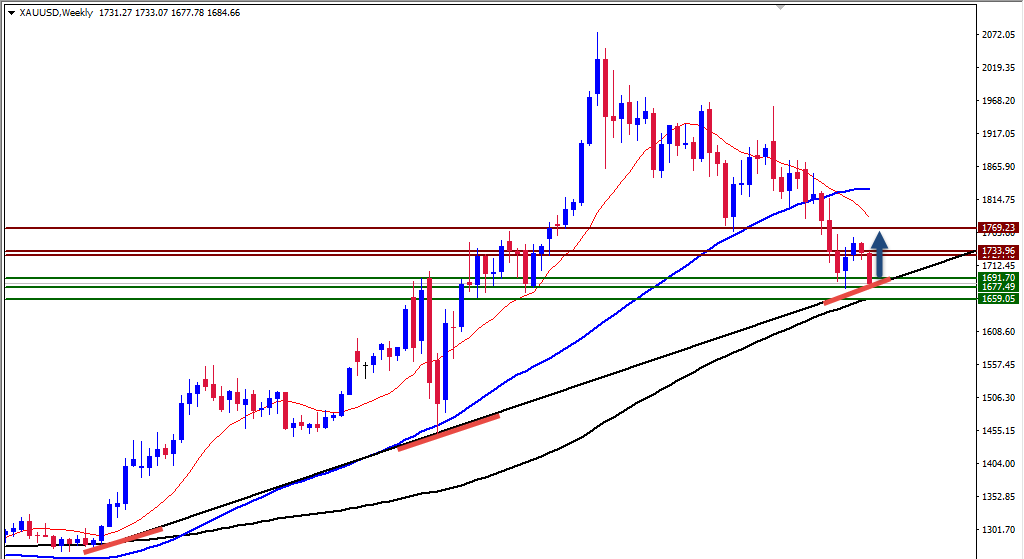
Task: Click the 1677.49 green price label
Action: pyautogui.click(x=998, y=287)
